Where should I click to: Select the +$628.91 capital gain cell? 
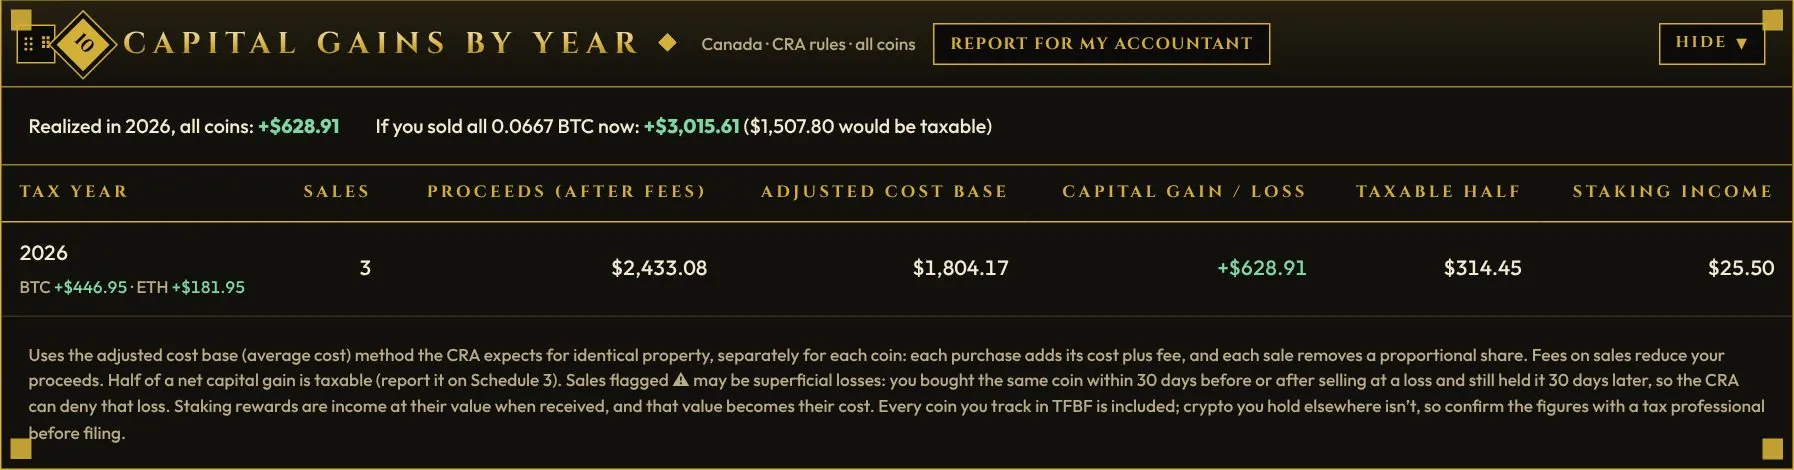click(1261, 268)
